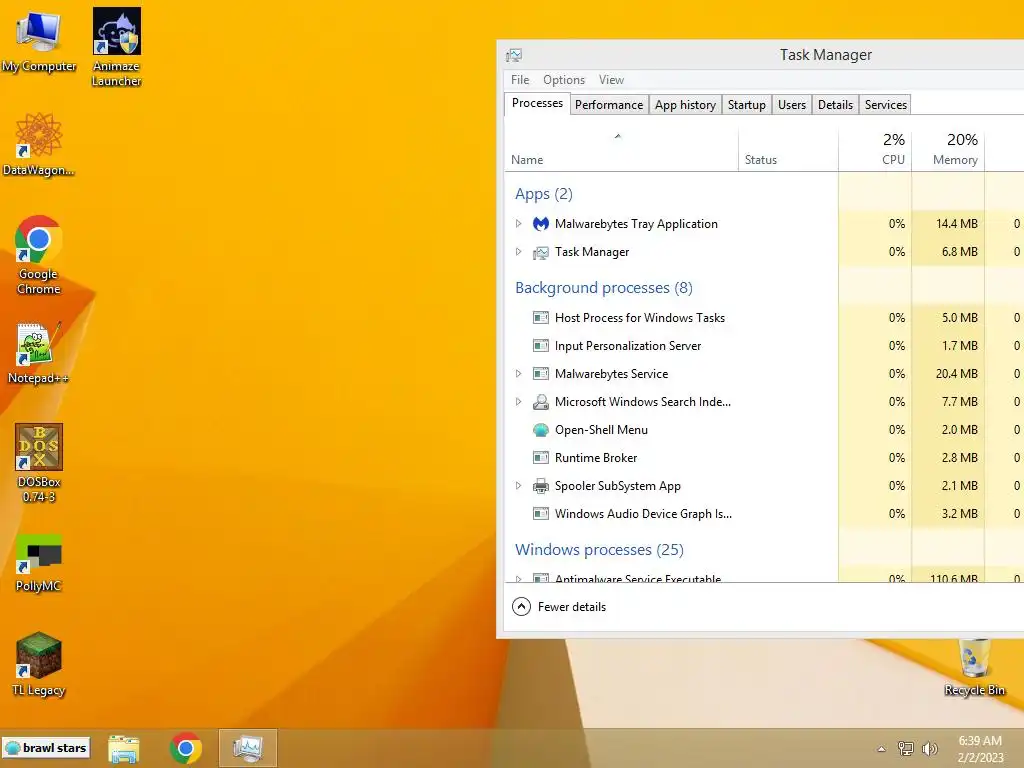Open the File menu in Task Manager
Screen dimensions: 1024x768
[520, 80]
